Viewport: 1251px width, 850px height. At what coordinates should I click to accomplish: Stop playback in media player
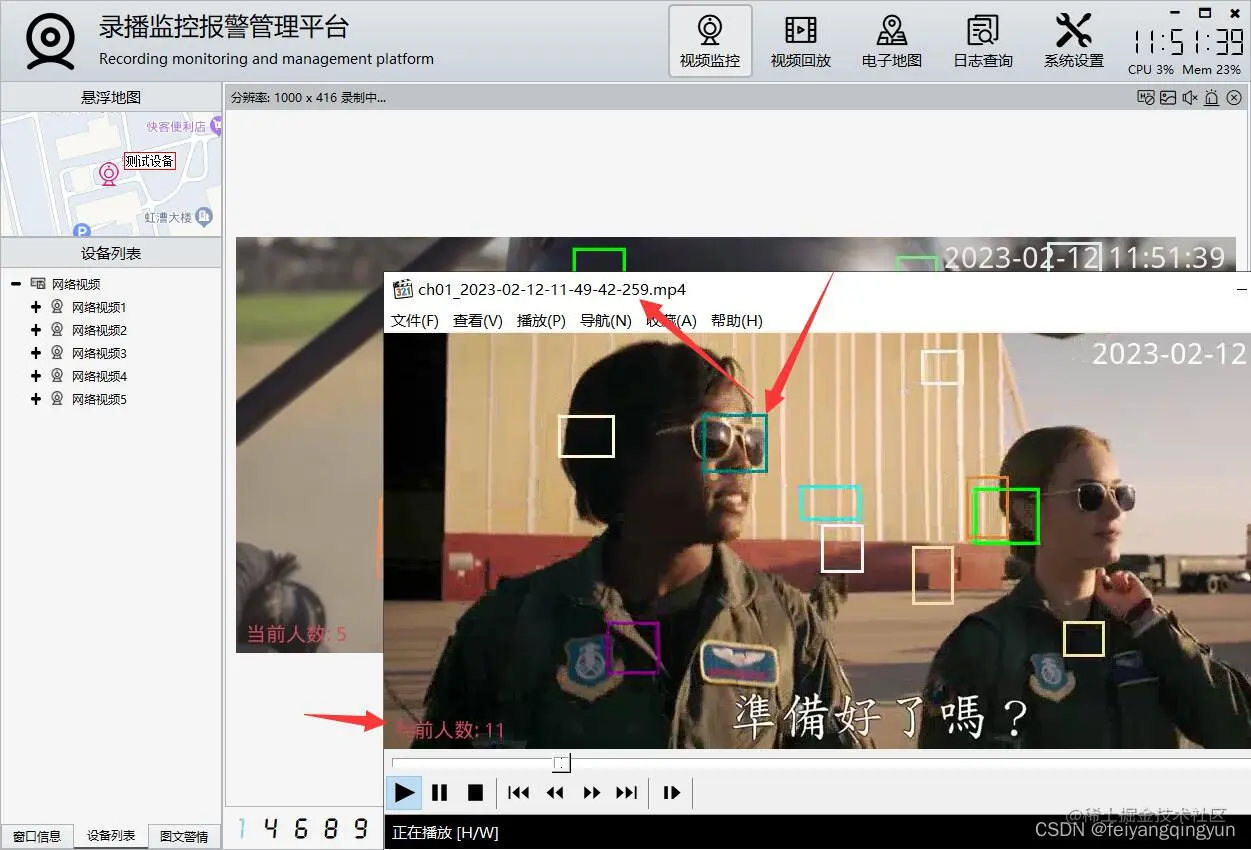476,793
